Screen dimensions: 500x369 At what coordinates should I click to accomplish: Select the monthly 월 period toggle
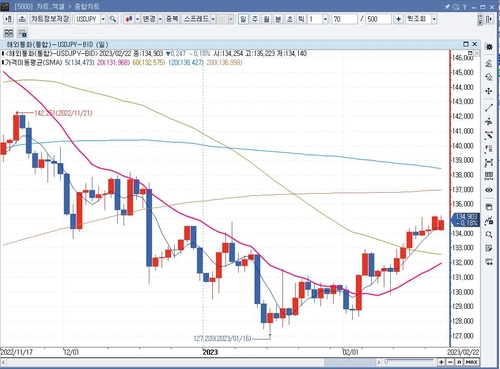click(x=266, y=19)
